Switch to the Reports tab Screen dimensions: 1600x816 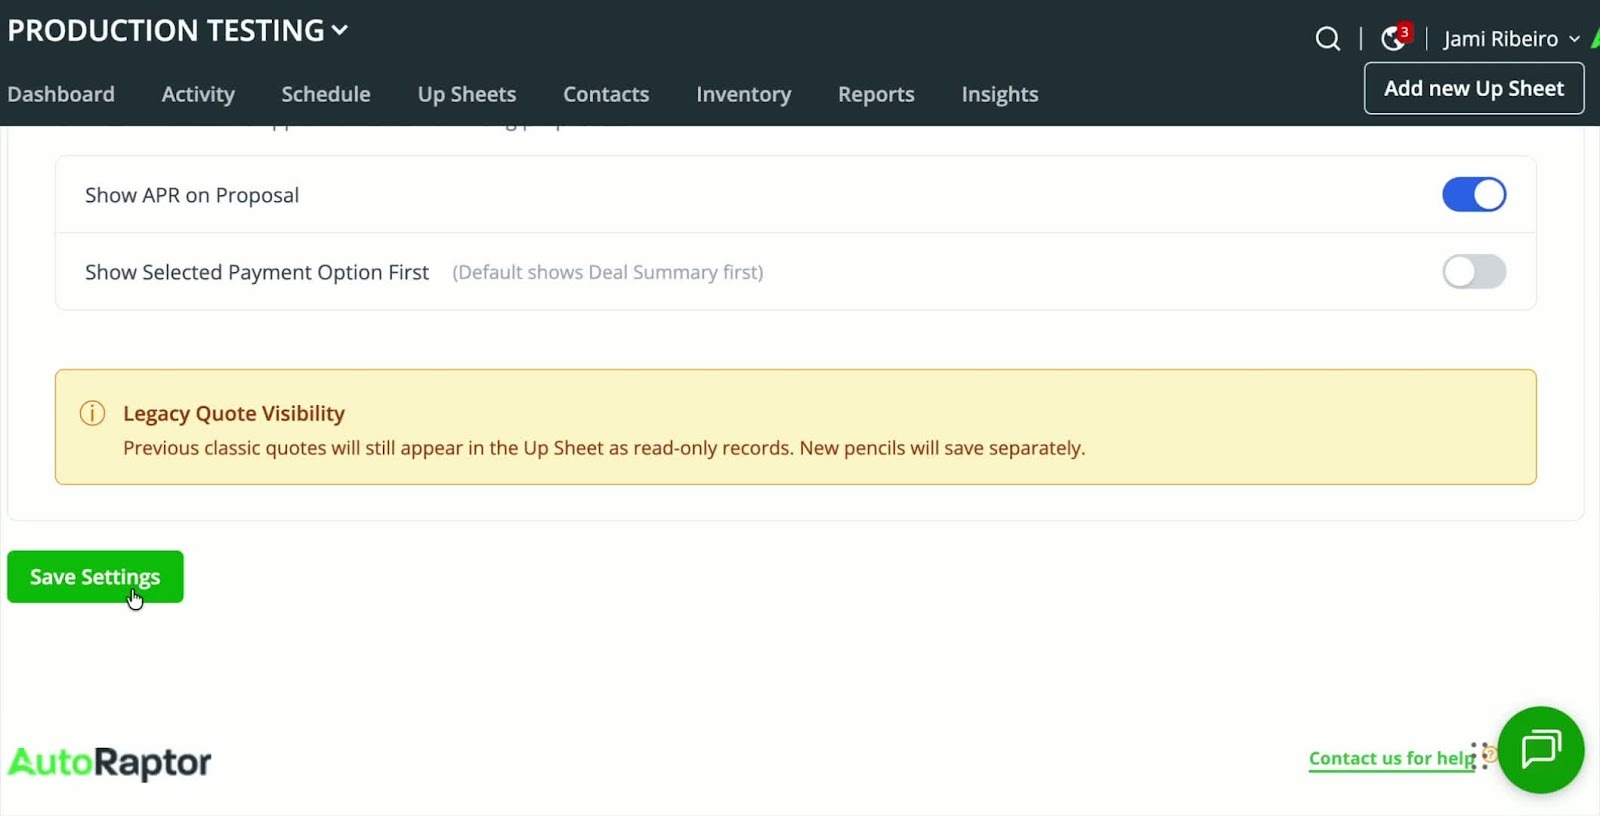pos(876,94)
